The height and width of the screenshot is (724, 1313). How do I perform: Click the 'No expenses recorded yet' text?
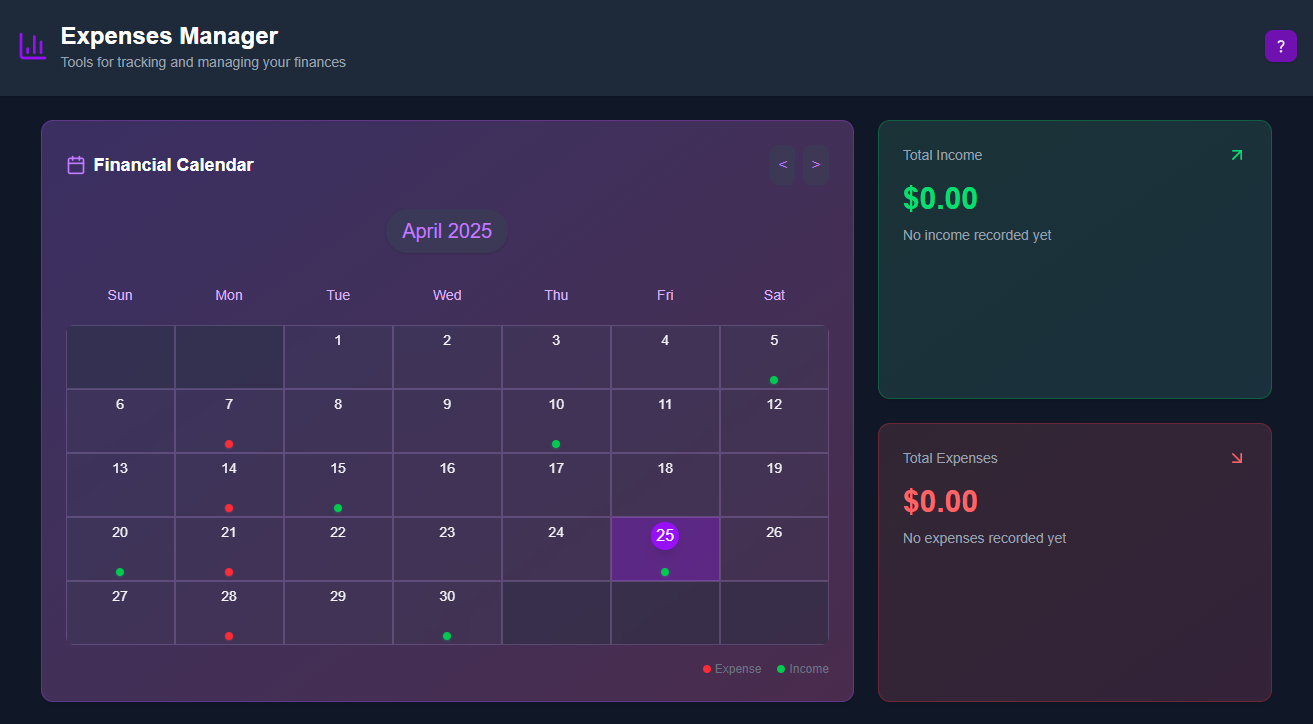click(985, 538)
